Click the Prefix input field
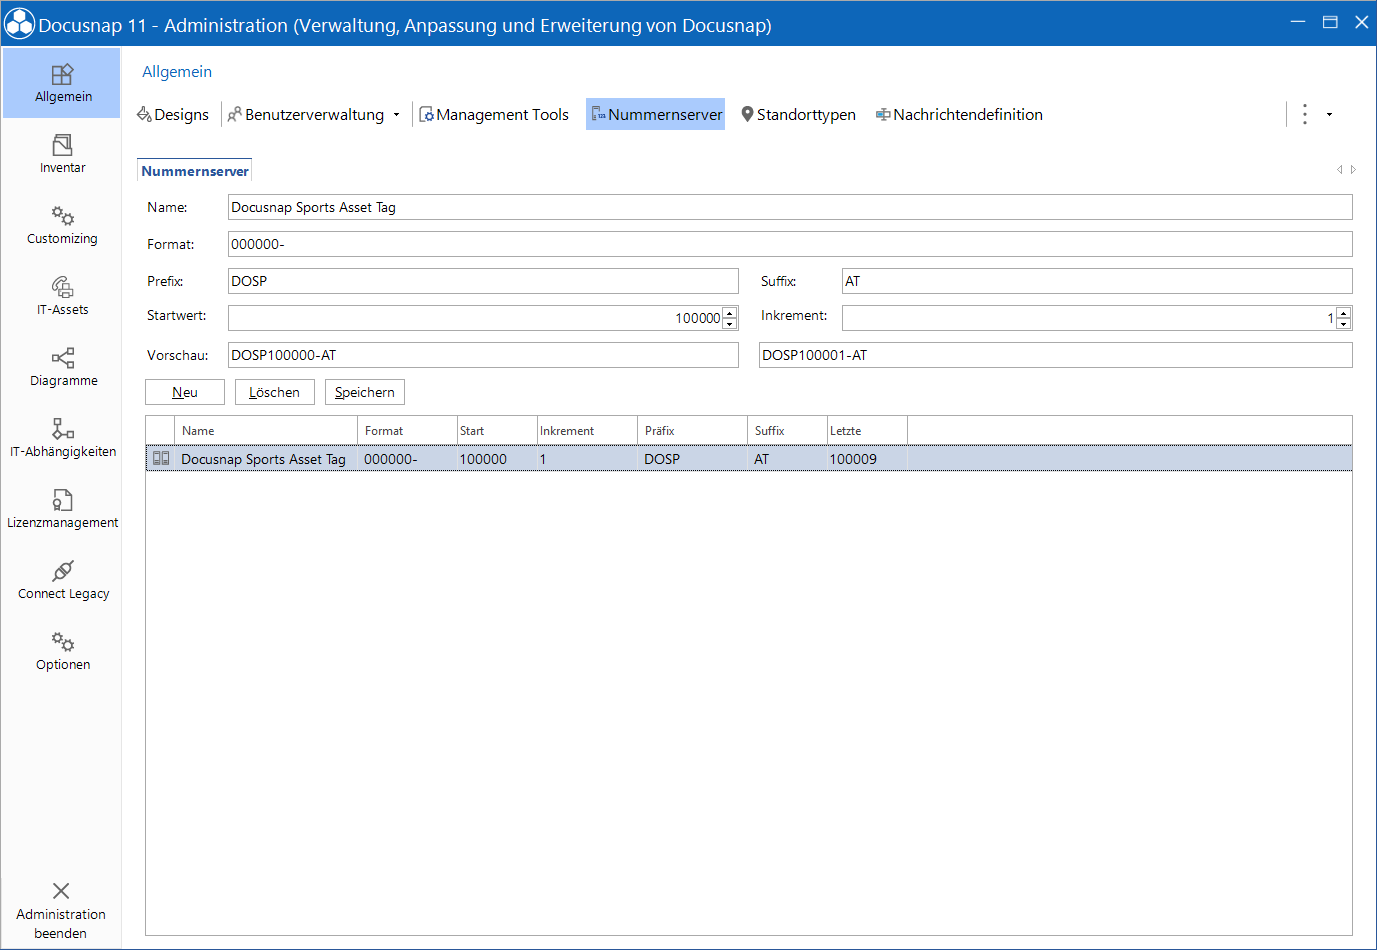Screen dimensions: 1377x950 483,281
